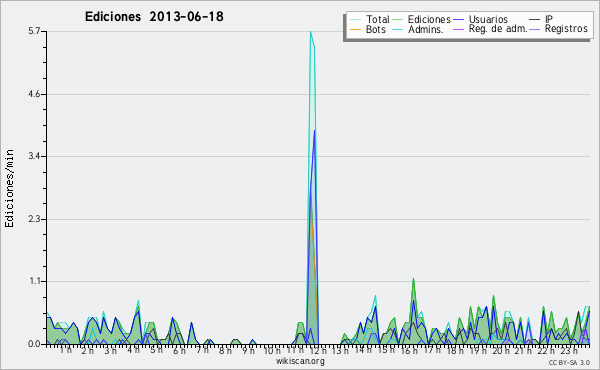This screenshot has width=600, height=370.
Task: Click the 16 h x-axis label
Action: (409, 350)
